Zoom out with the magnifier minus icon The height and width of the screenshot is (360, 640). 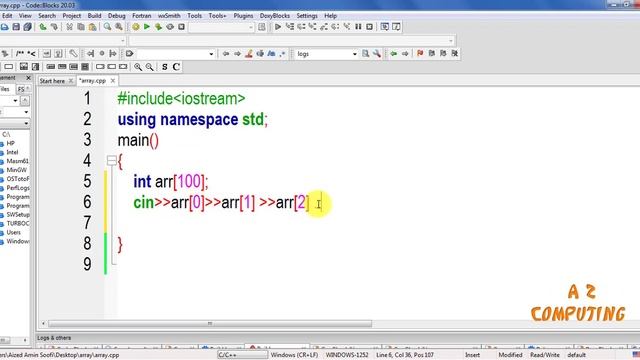149,67
